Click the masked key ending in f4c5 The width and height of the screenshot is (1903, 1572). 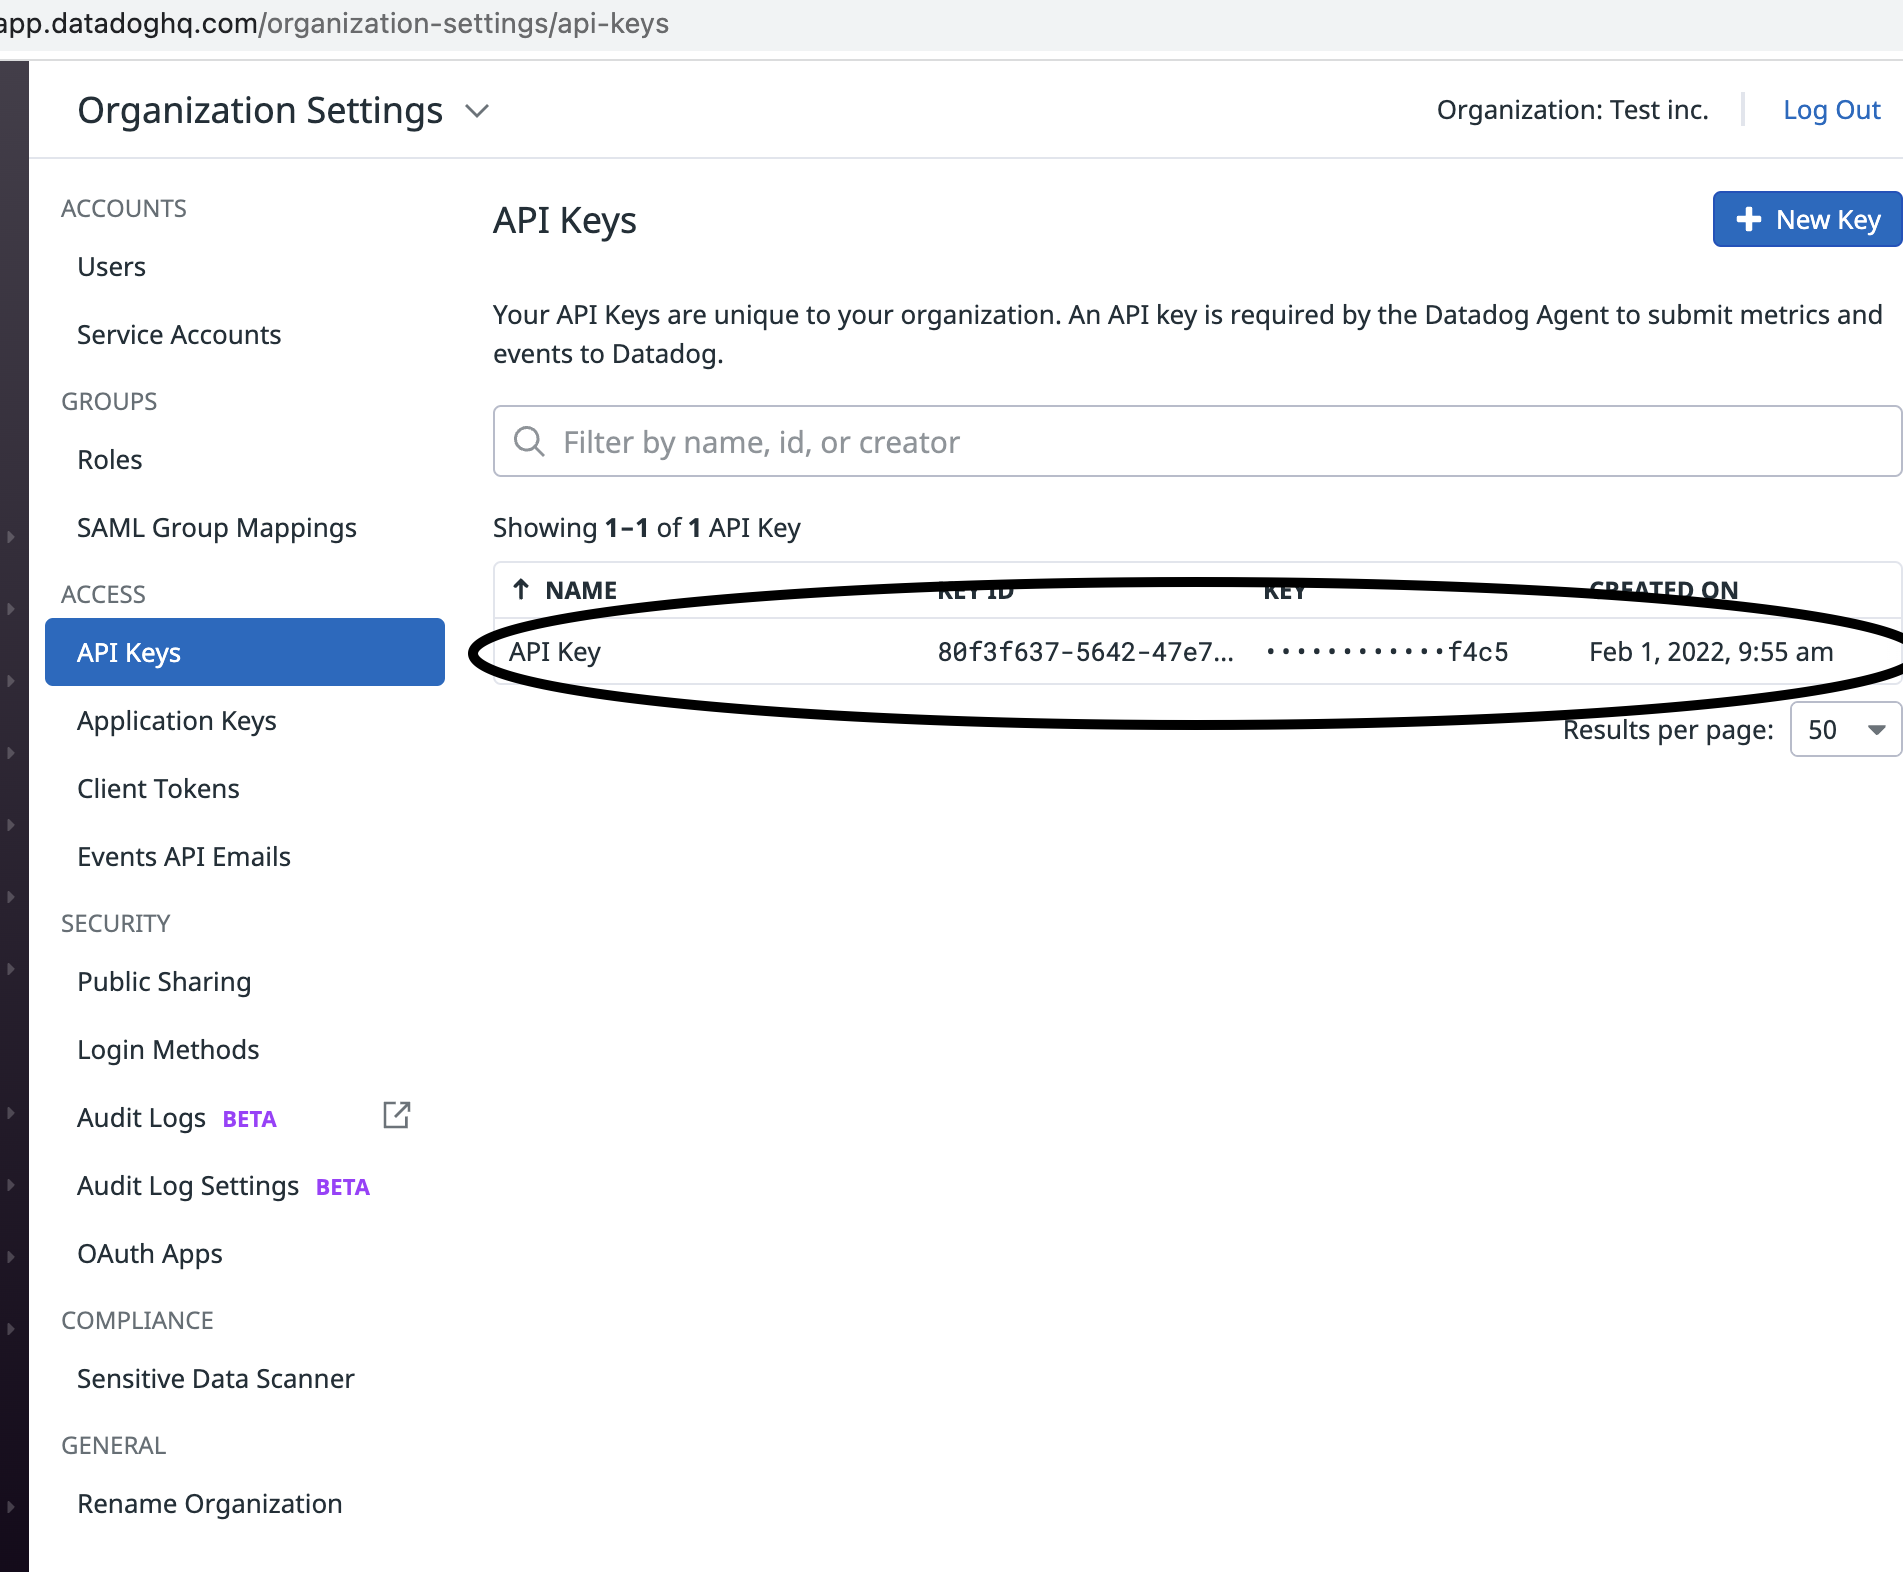coord(1387,652)
